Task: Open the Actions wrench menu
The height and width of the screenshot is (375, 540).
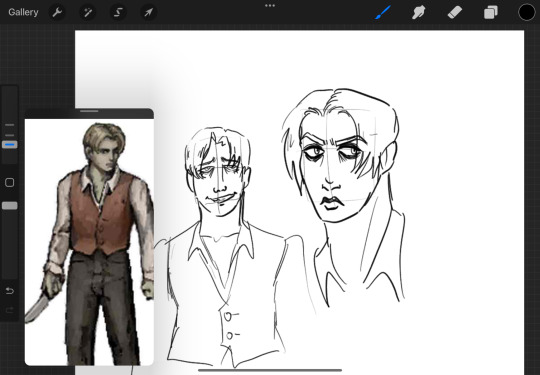Action: 57,13
